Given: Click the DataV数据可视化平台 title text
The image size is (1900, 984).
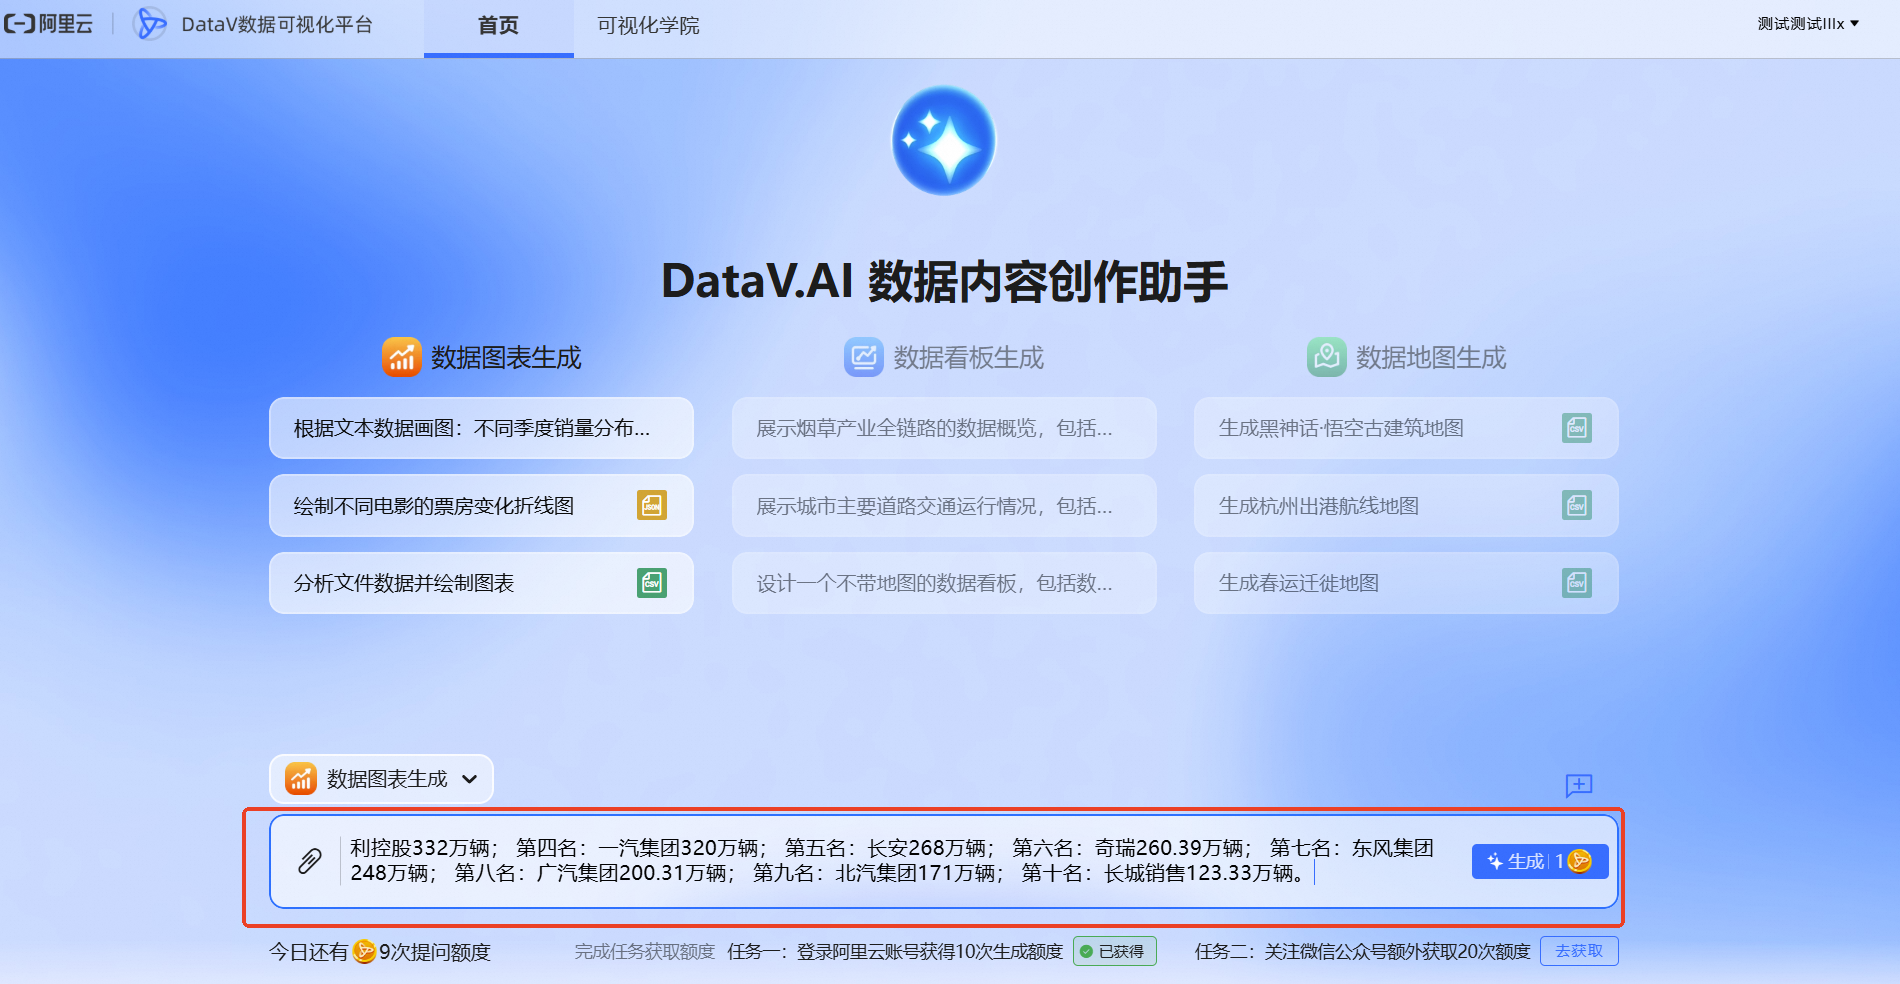Looking at the screenshot, I should [277, 24].
